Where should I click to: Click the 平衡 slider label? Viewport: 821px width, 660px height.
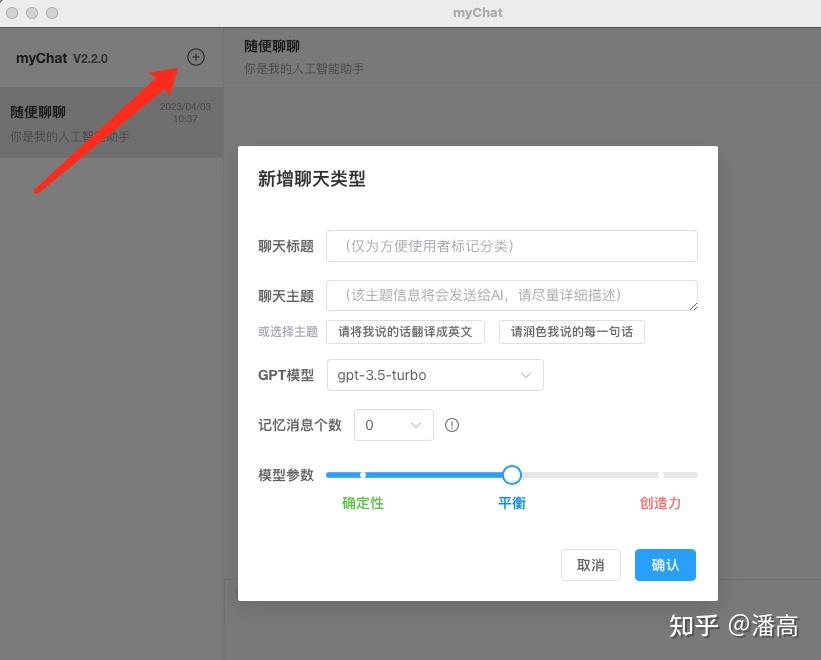[511, 503]
